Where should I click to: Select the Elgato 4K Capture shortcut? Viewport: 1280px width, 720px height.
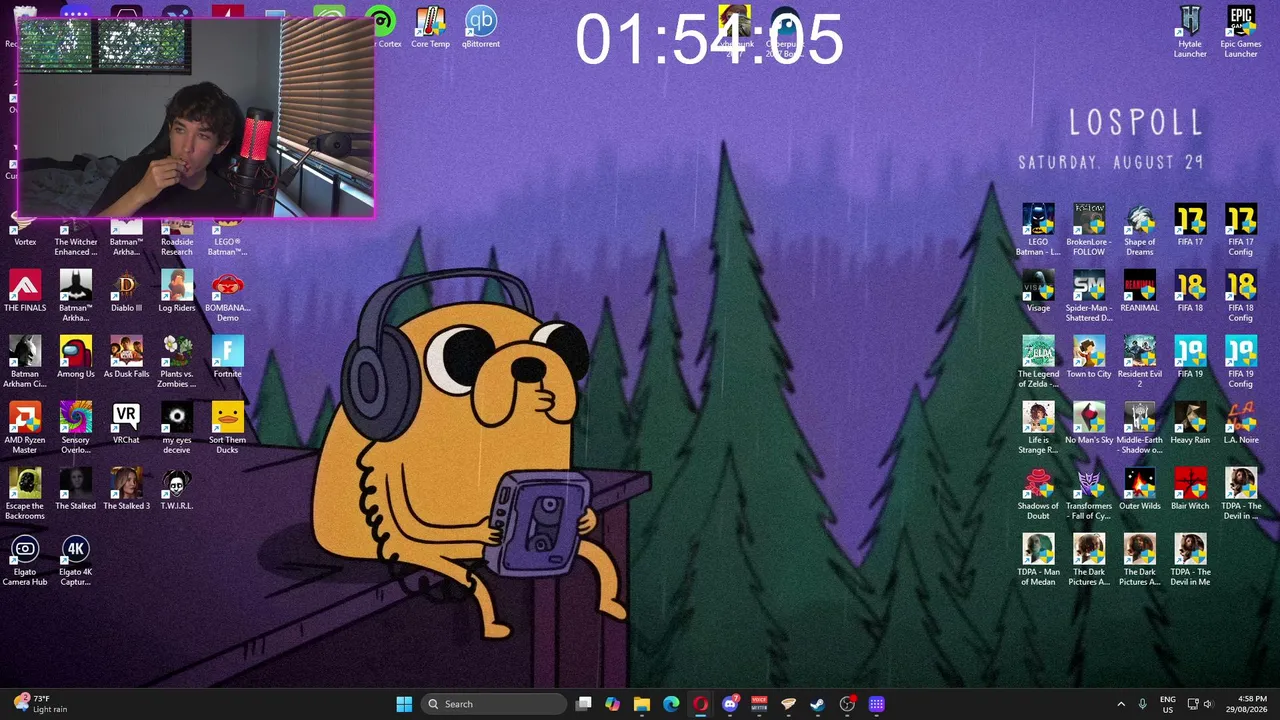75,560
